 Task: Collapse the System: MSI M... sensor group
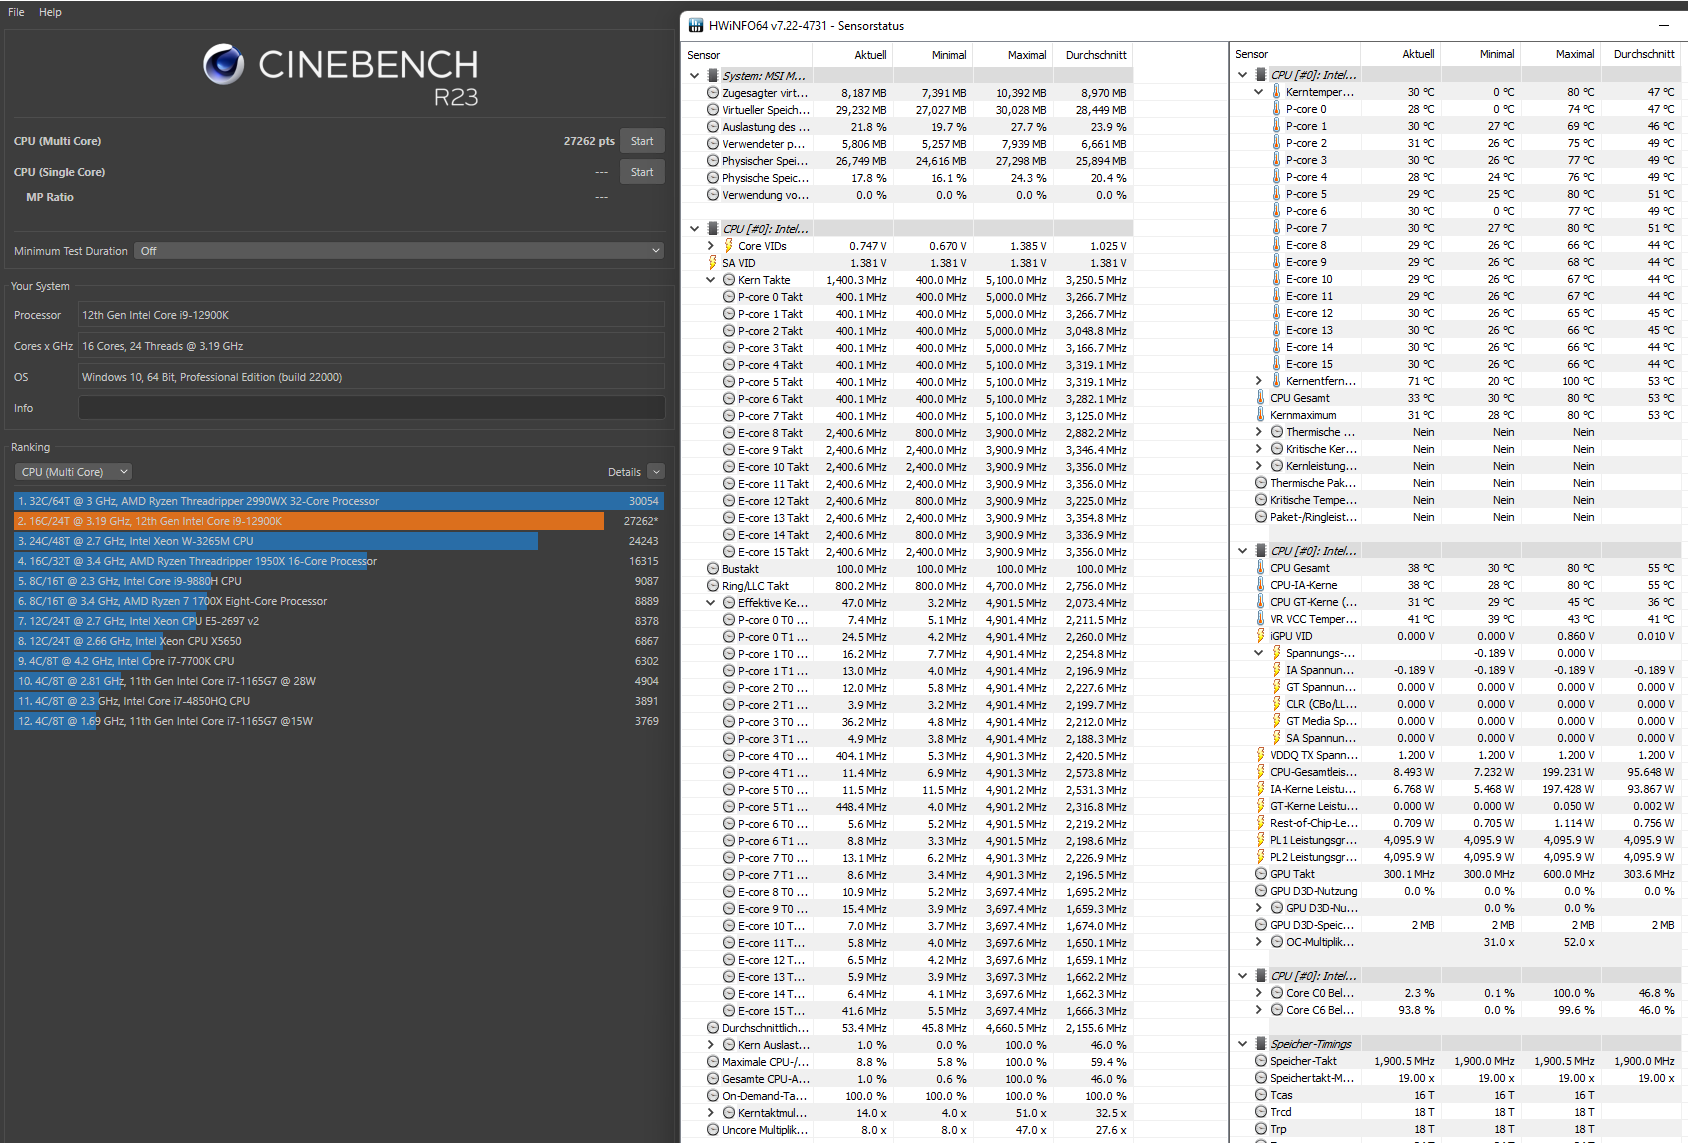click(x=695, y=76)
